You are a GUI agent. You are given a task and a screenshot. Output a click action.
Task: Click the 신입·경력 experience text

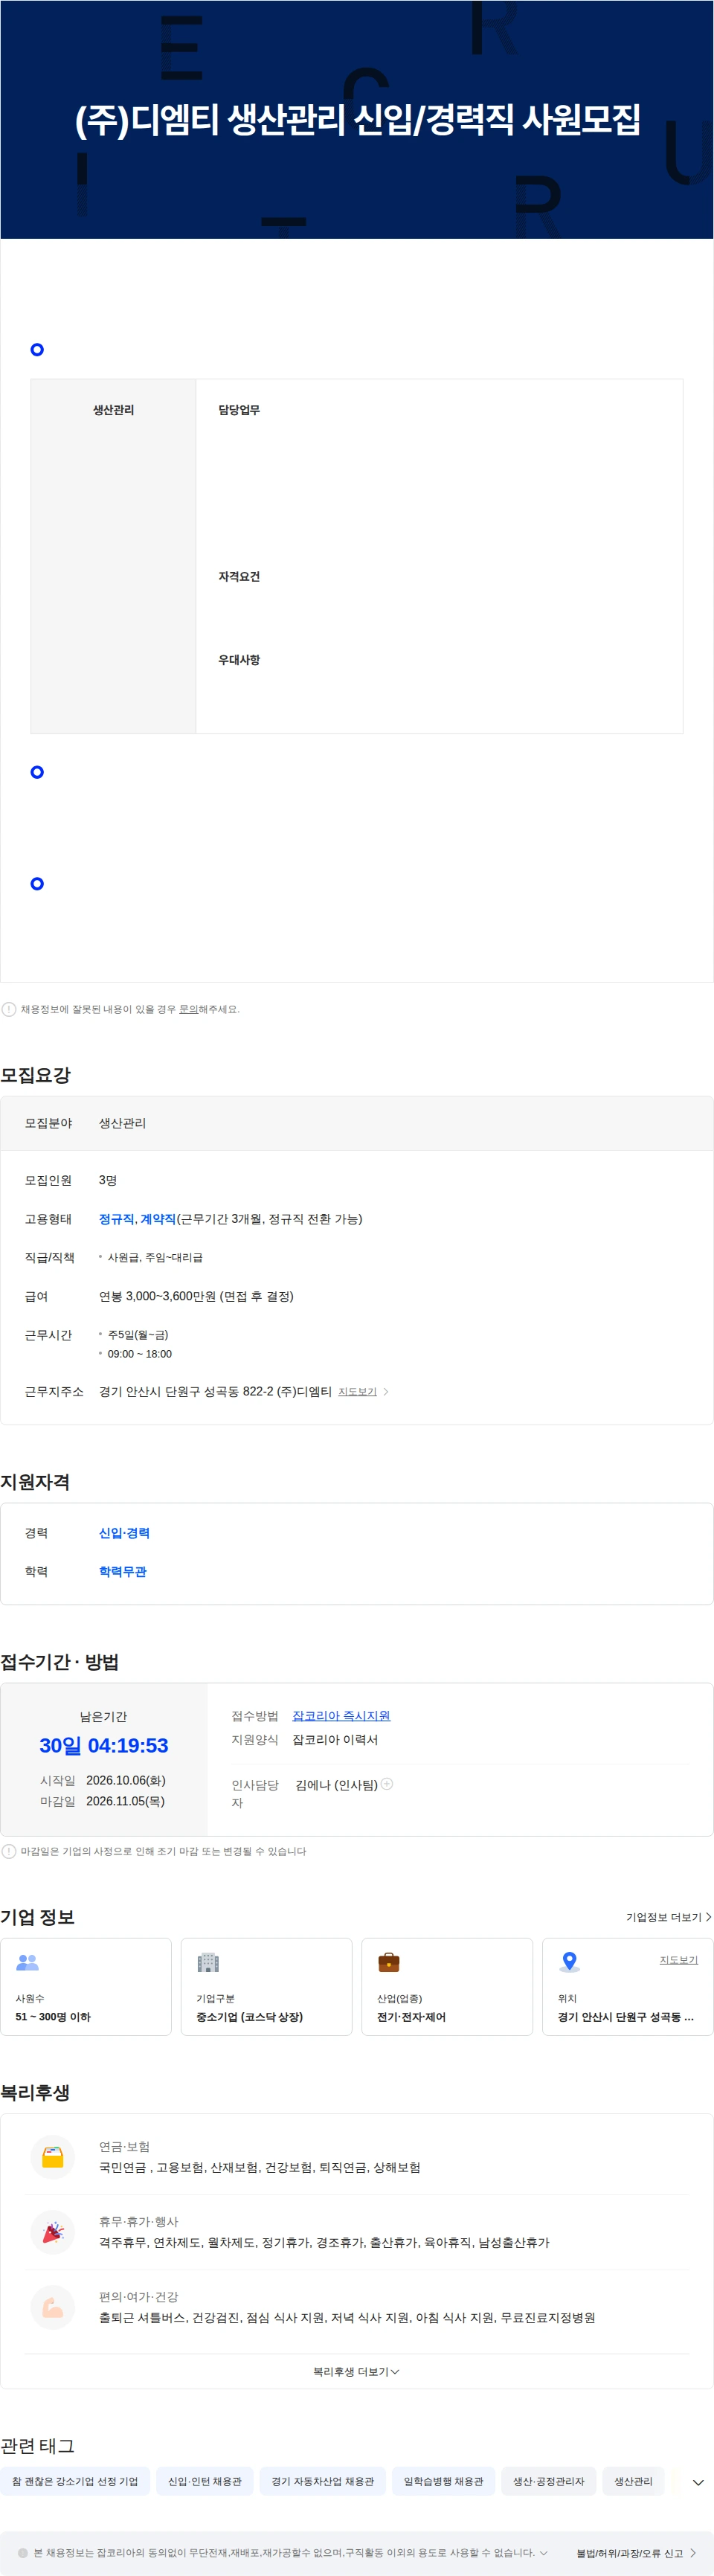[124, 1533]
